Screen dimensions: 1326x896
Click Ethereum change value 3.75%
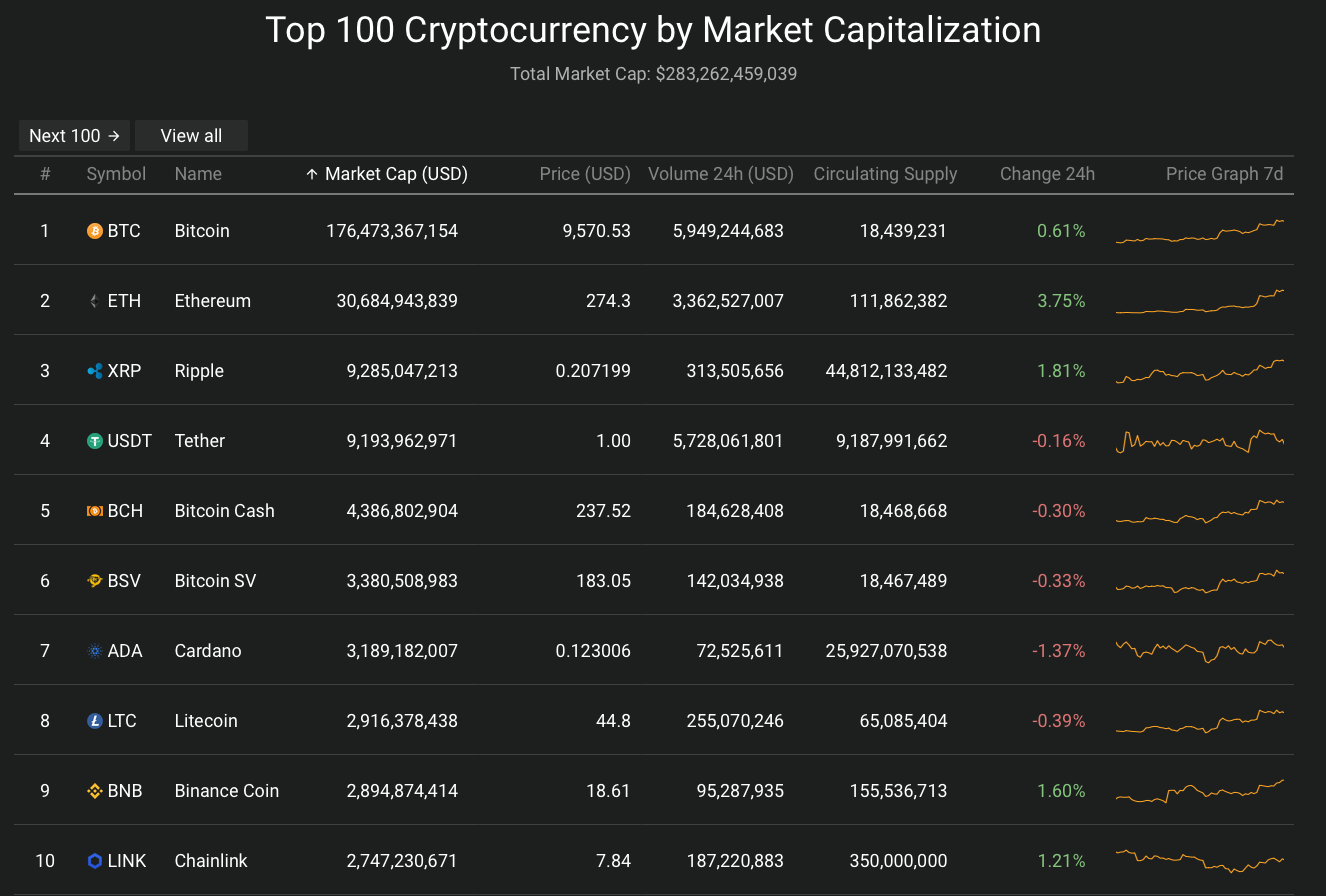tap(1061, 301)
